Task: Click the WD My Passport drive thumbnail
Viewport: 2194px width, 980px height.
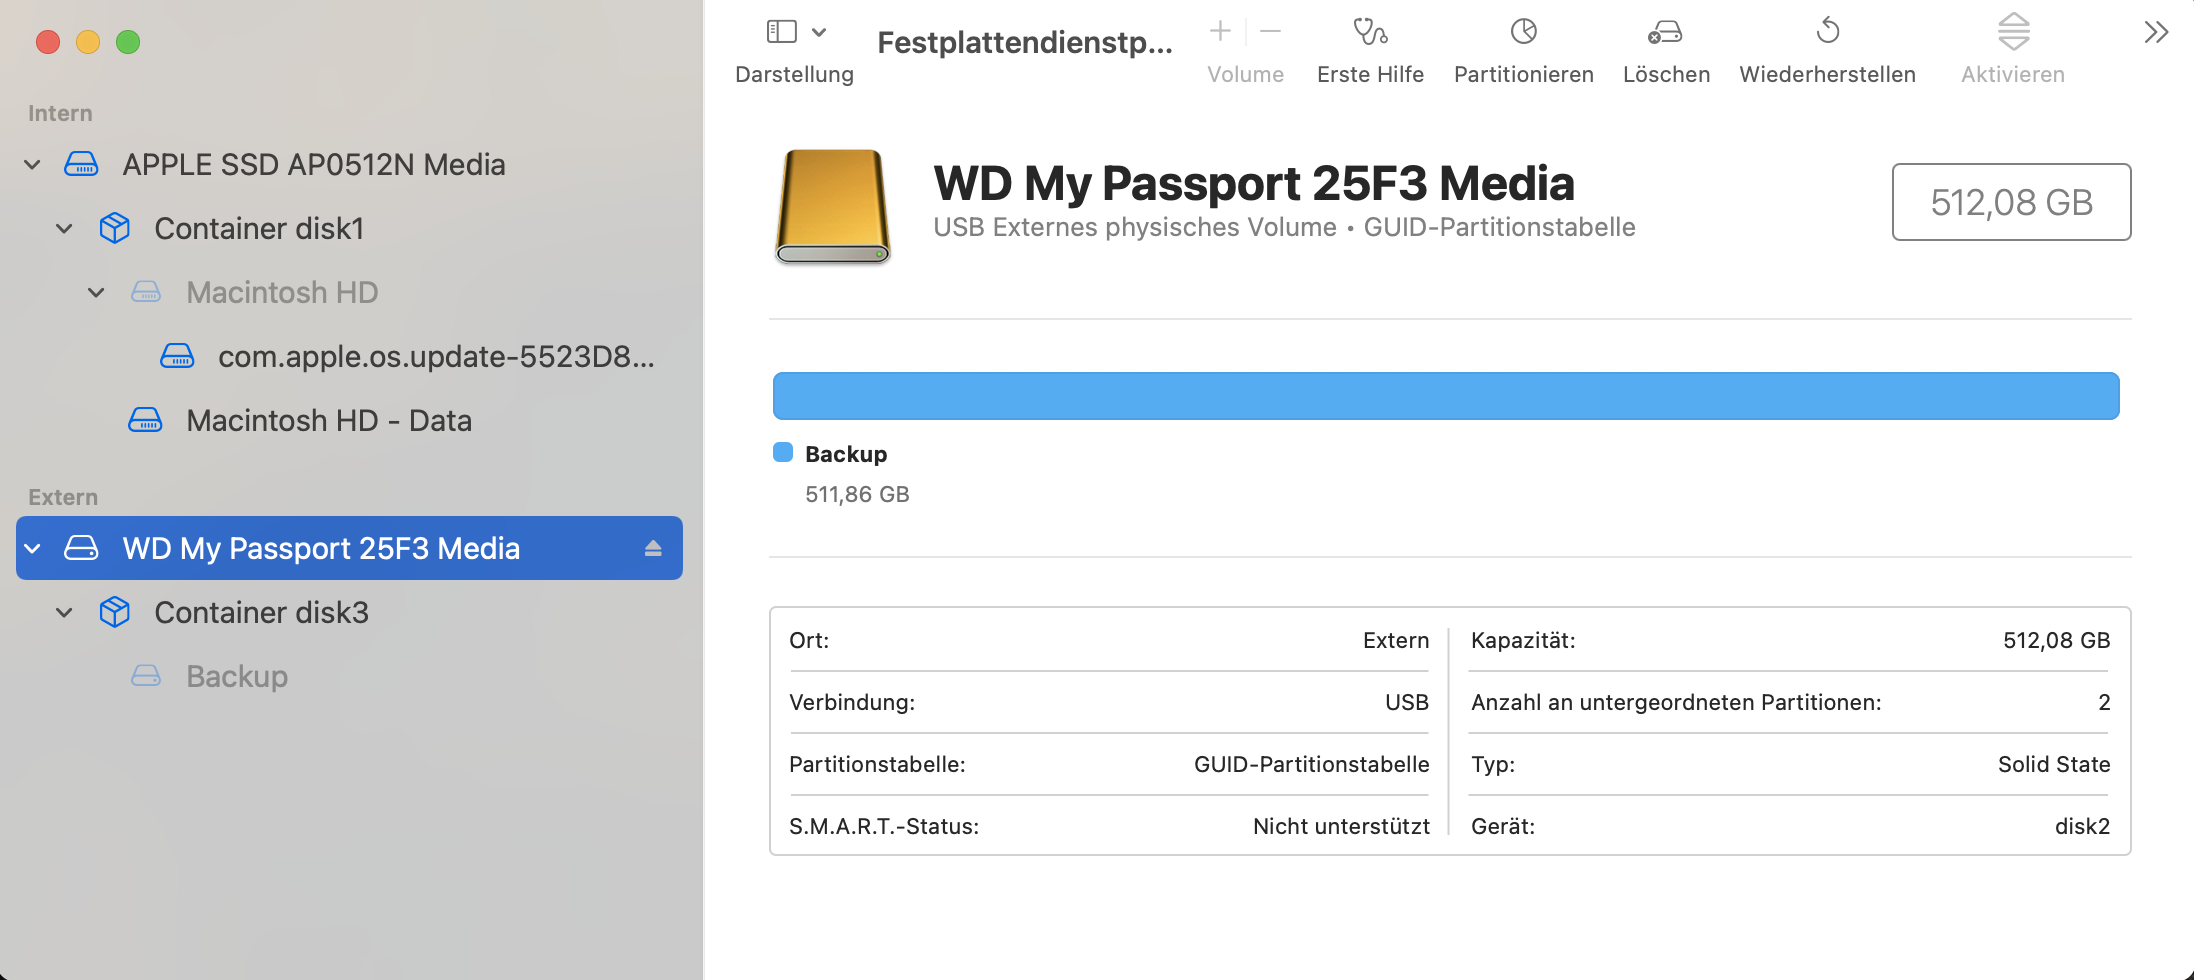Action: pos(832,206)
